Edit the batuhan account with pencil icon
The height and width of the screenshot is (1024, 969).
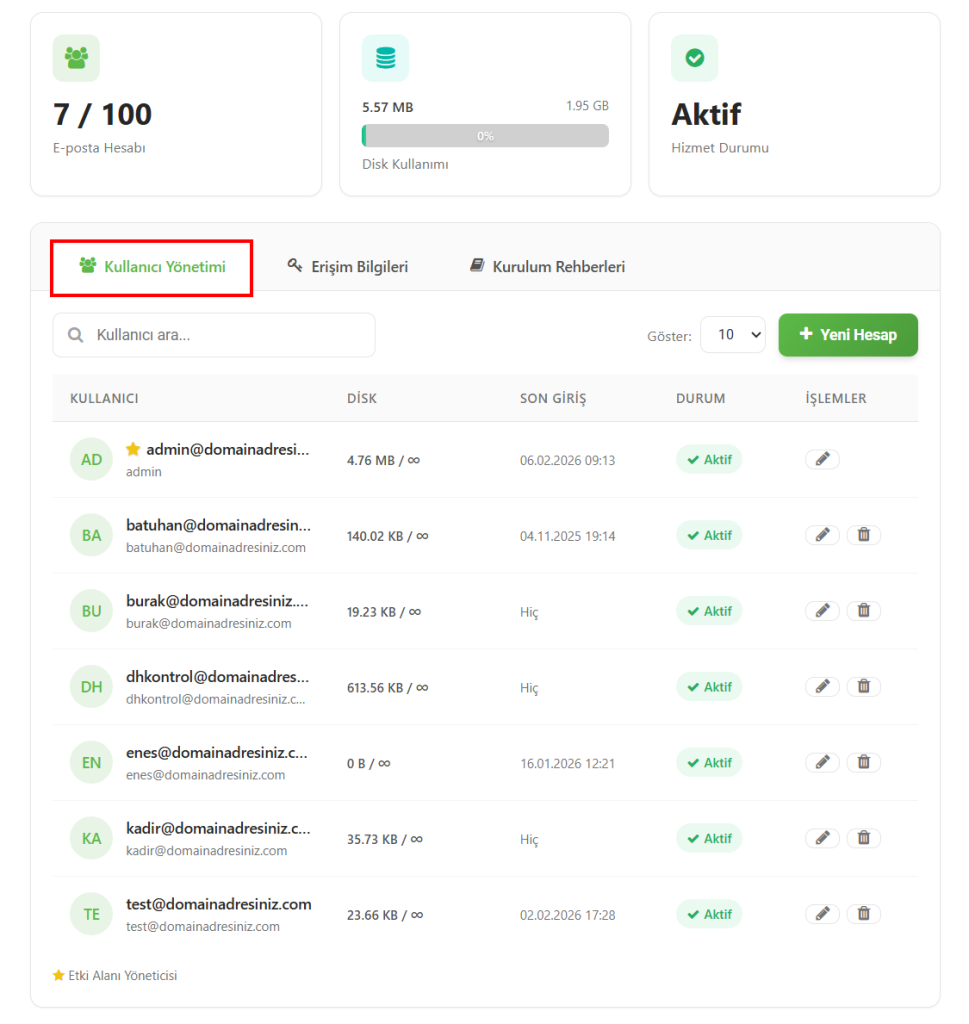click(x=822, y=535)
